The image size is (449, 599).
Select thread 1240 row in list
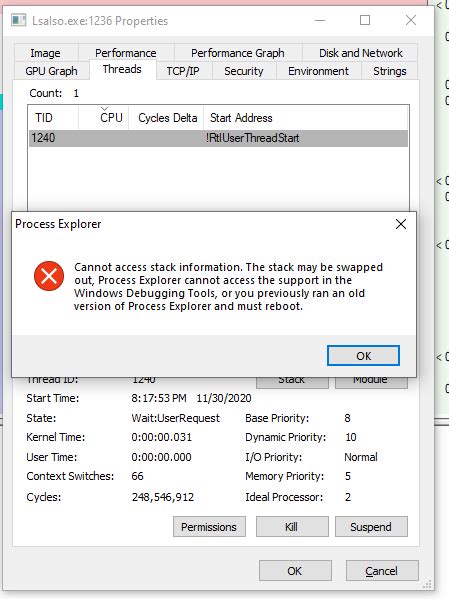pos(219,138)
